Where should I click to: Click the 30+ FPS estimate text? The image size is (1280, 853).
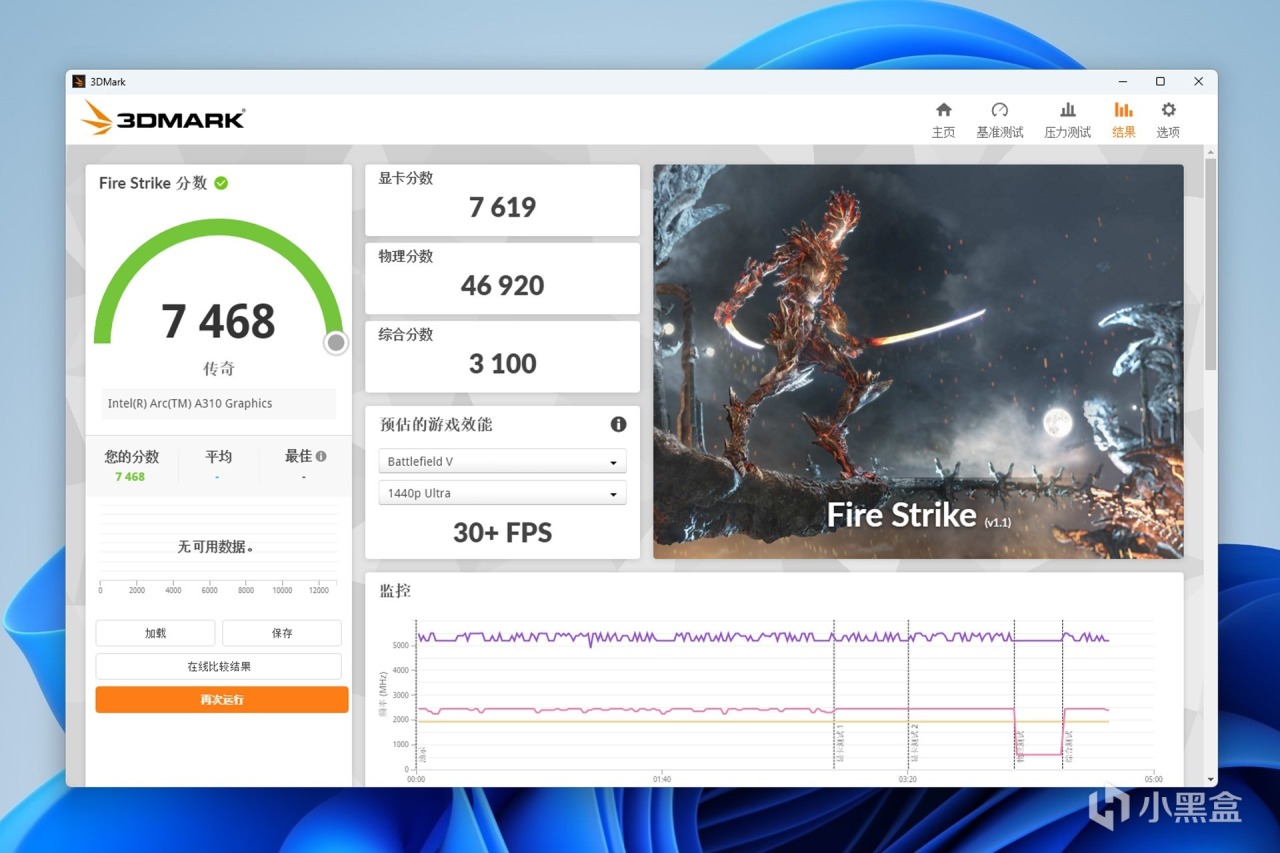click(x=502, y=532)
